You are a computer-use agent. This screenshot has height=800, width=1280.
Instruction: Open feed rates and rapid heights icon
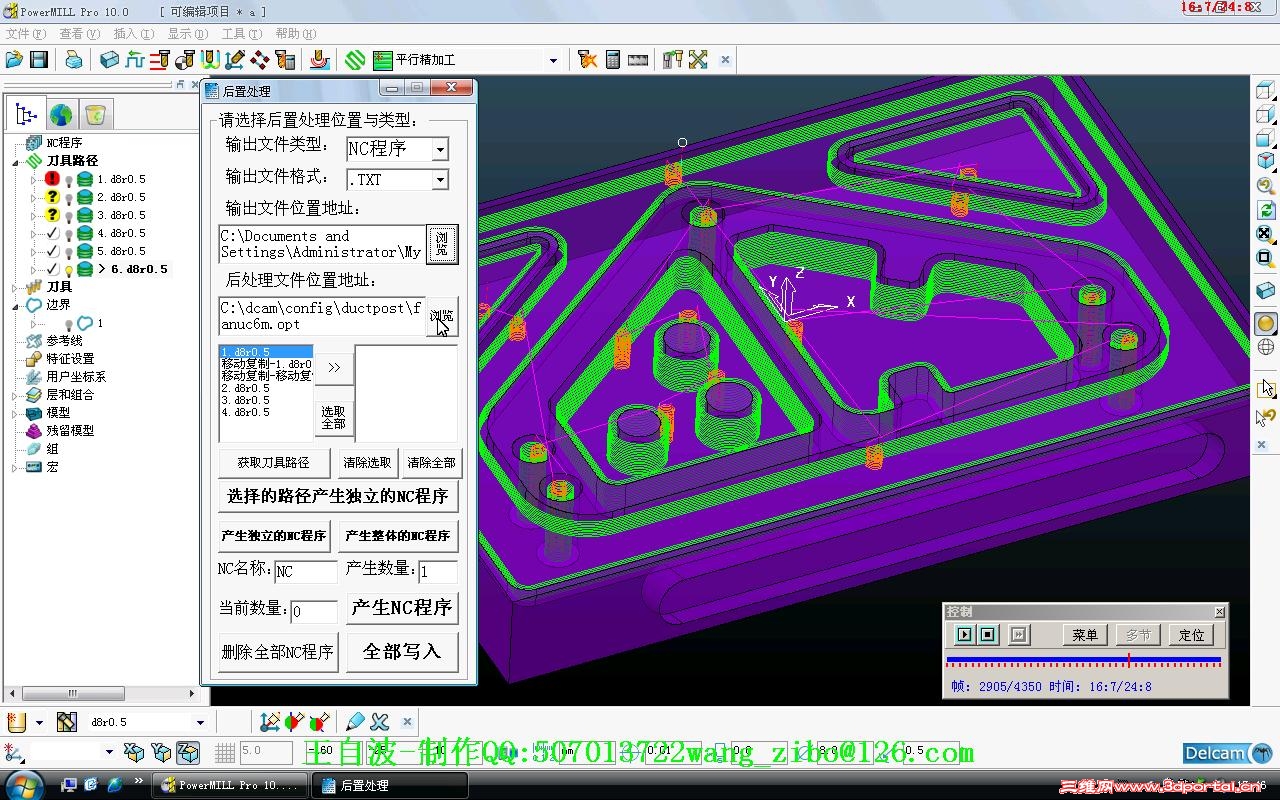coord(135,60)
